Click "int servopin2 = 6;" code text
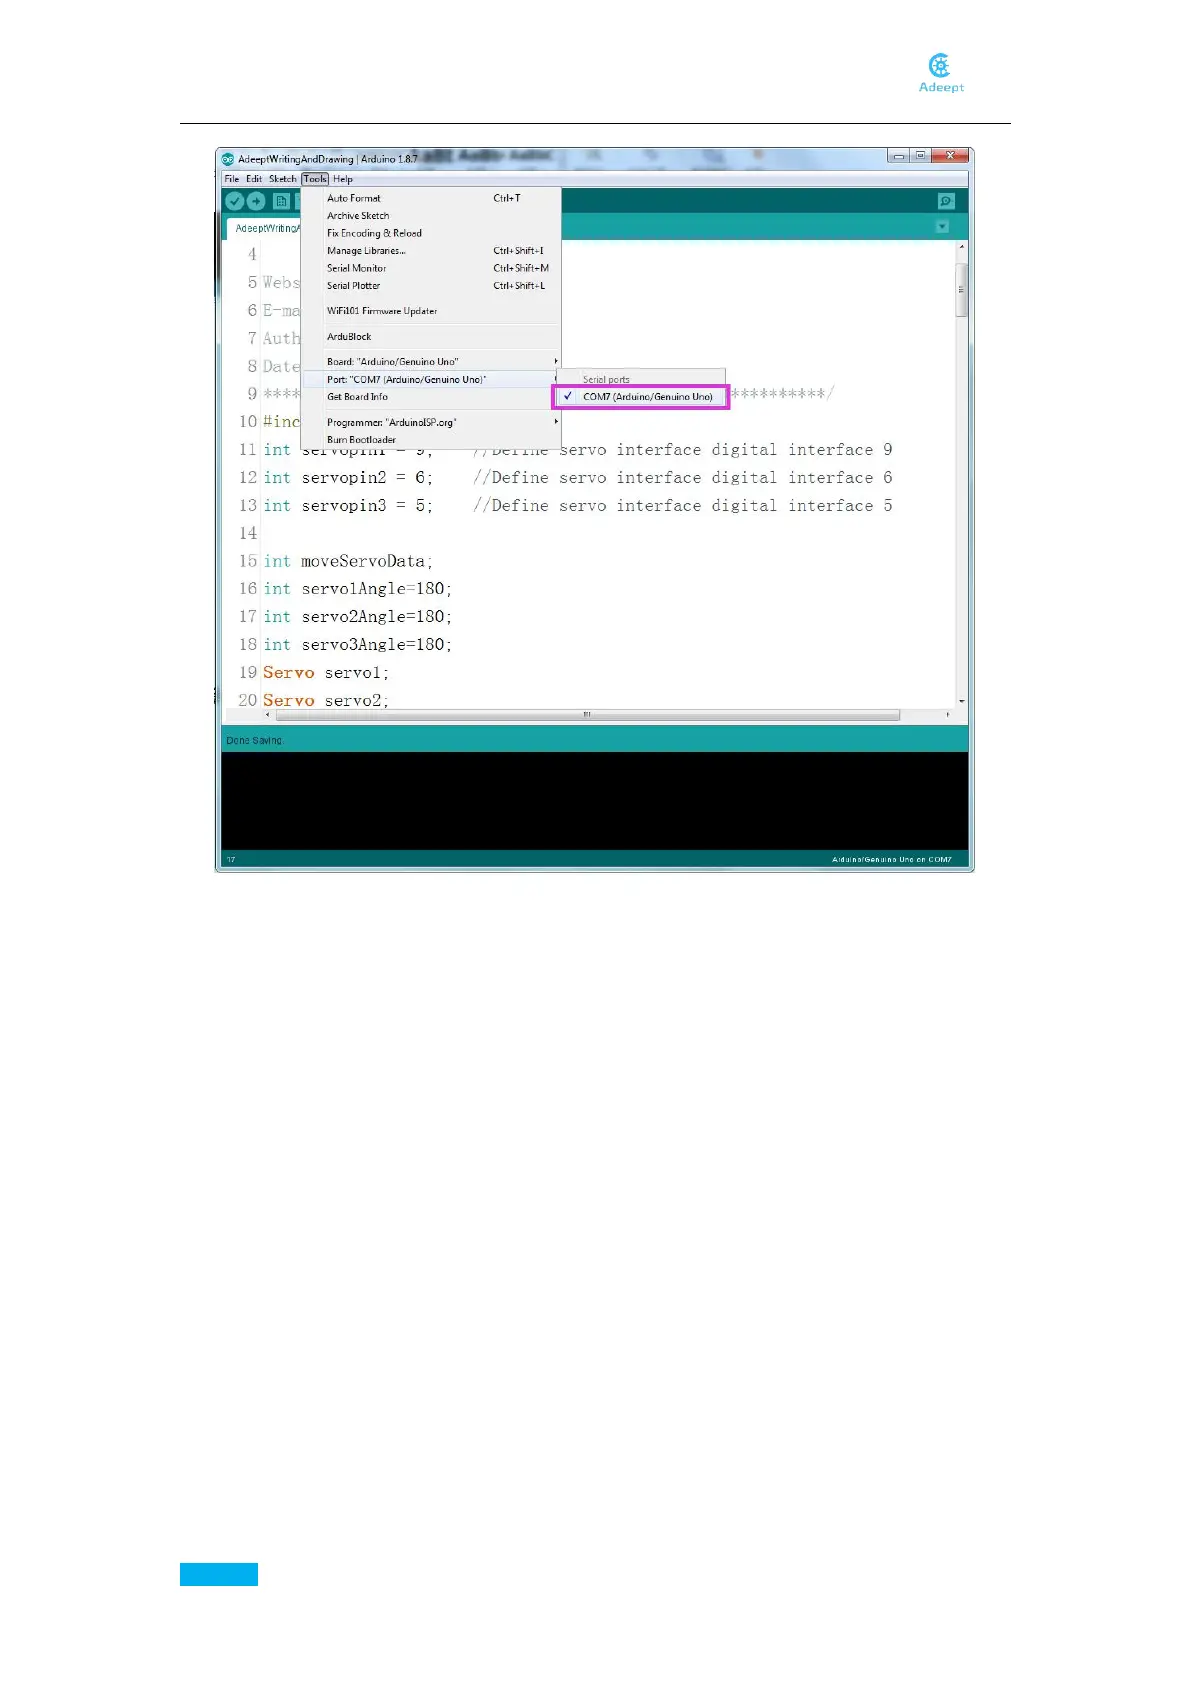This screenshot has height=1684, width=1191. (349, 478)
